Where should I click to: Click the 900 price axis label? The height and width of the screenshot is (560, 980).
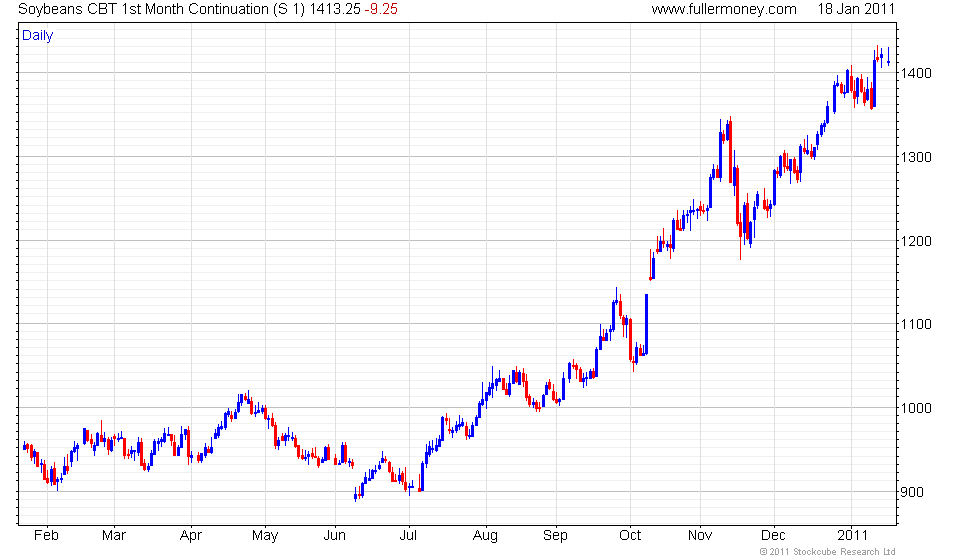912,492
